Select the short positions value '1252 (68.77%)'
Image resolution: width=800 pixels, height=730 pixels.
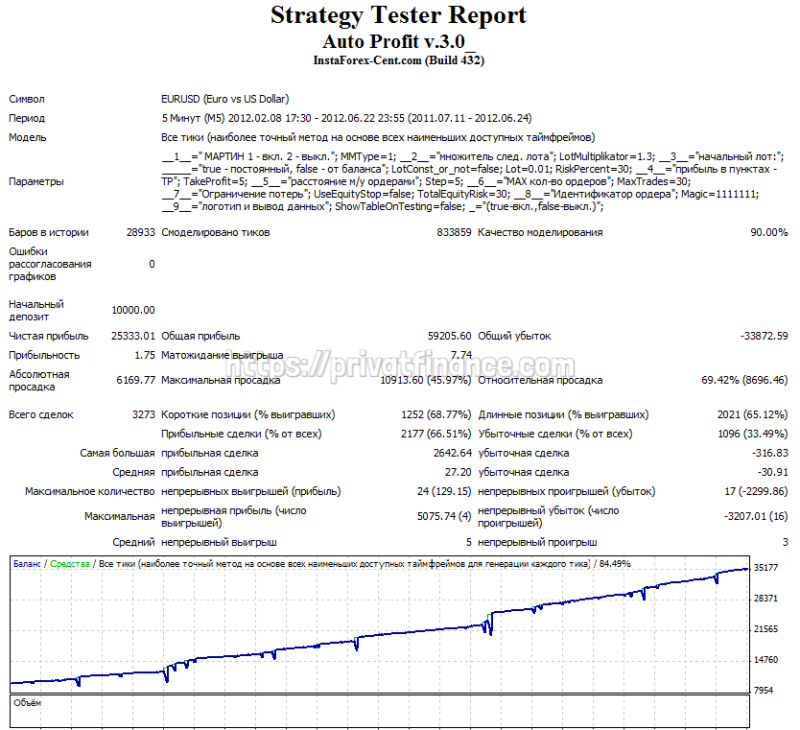pos(436,415)
